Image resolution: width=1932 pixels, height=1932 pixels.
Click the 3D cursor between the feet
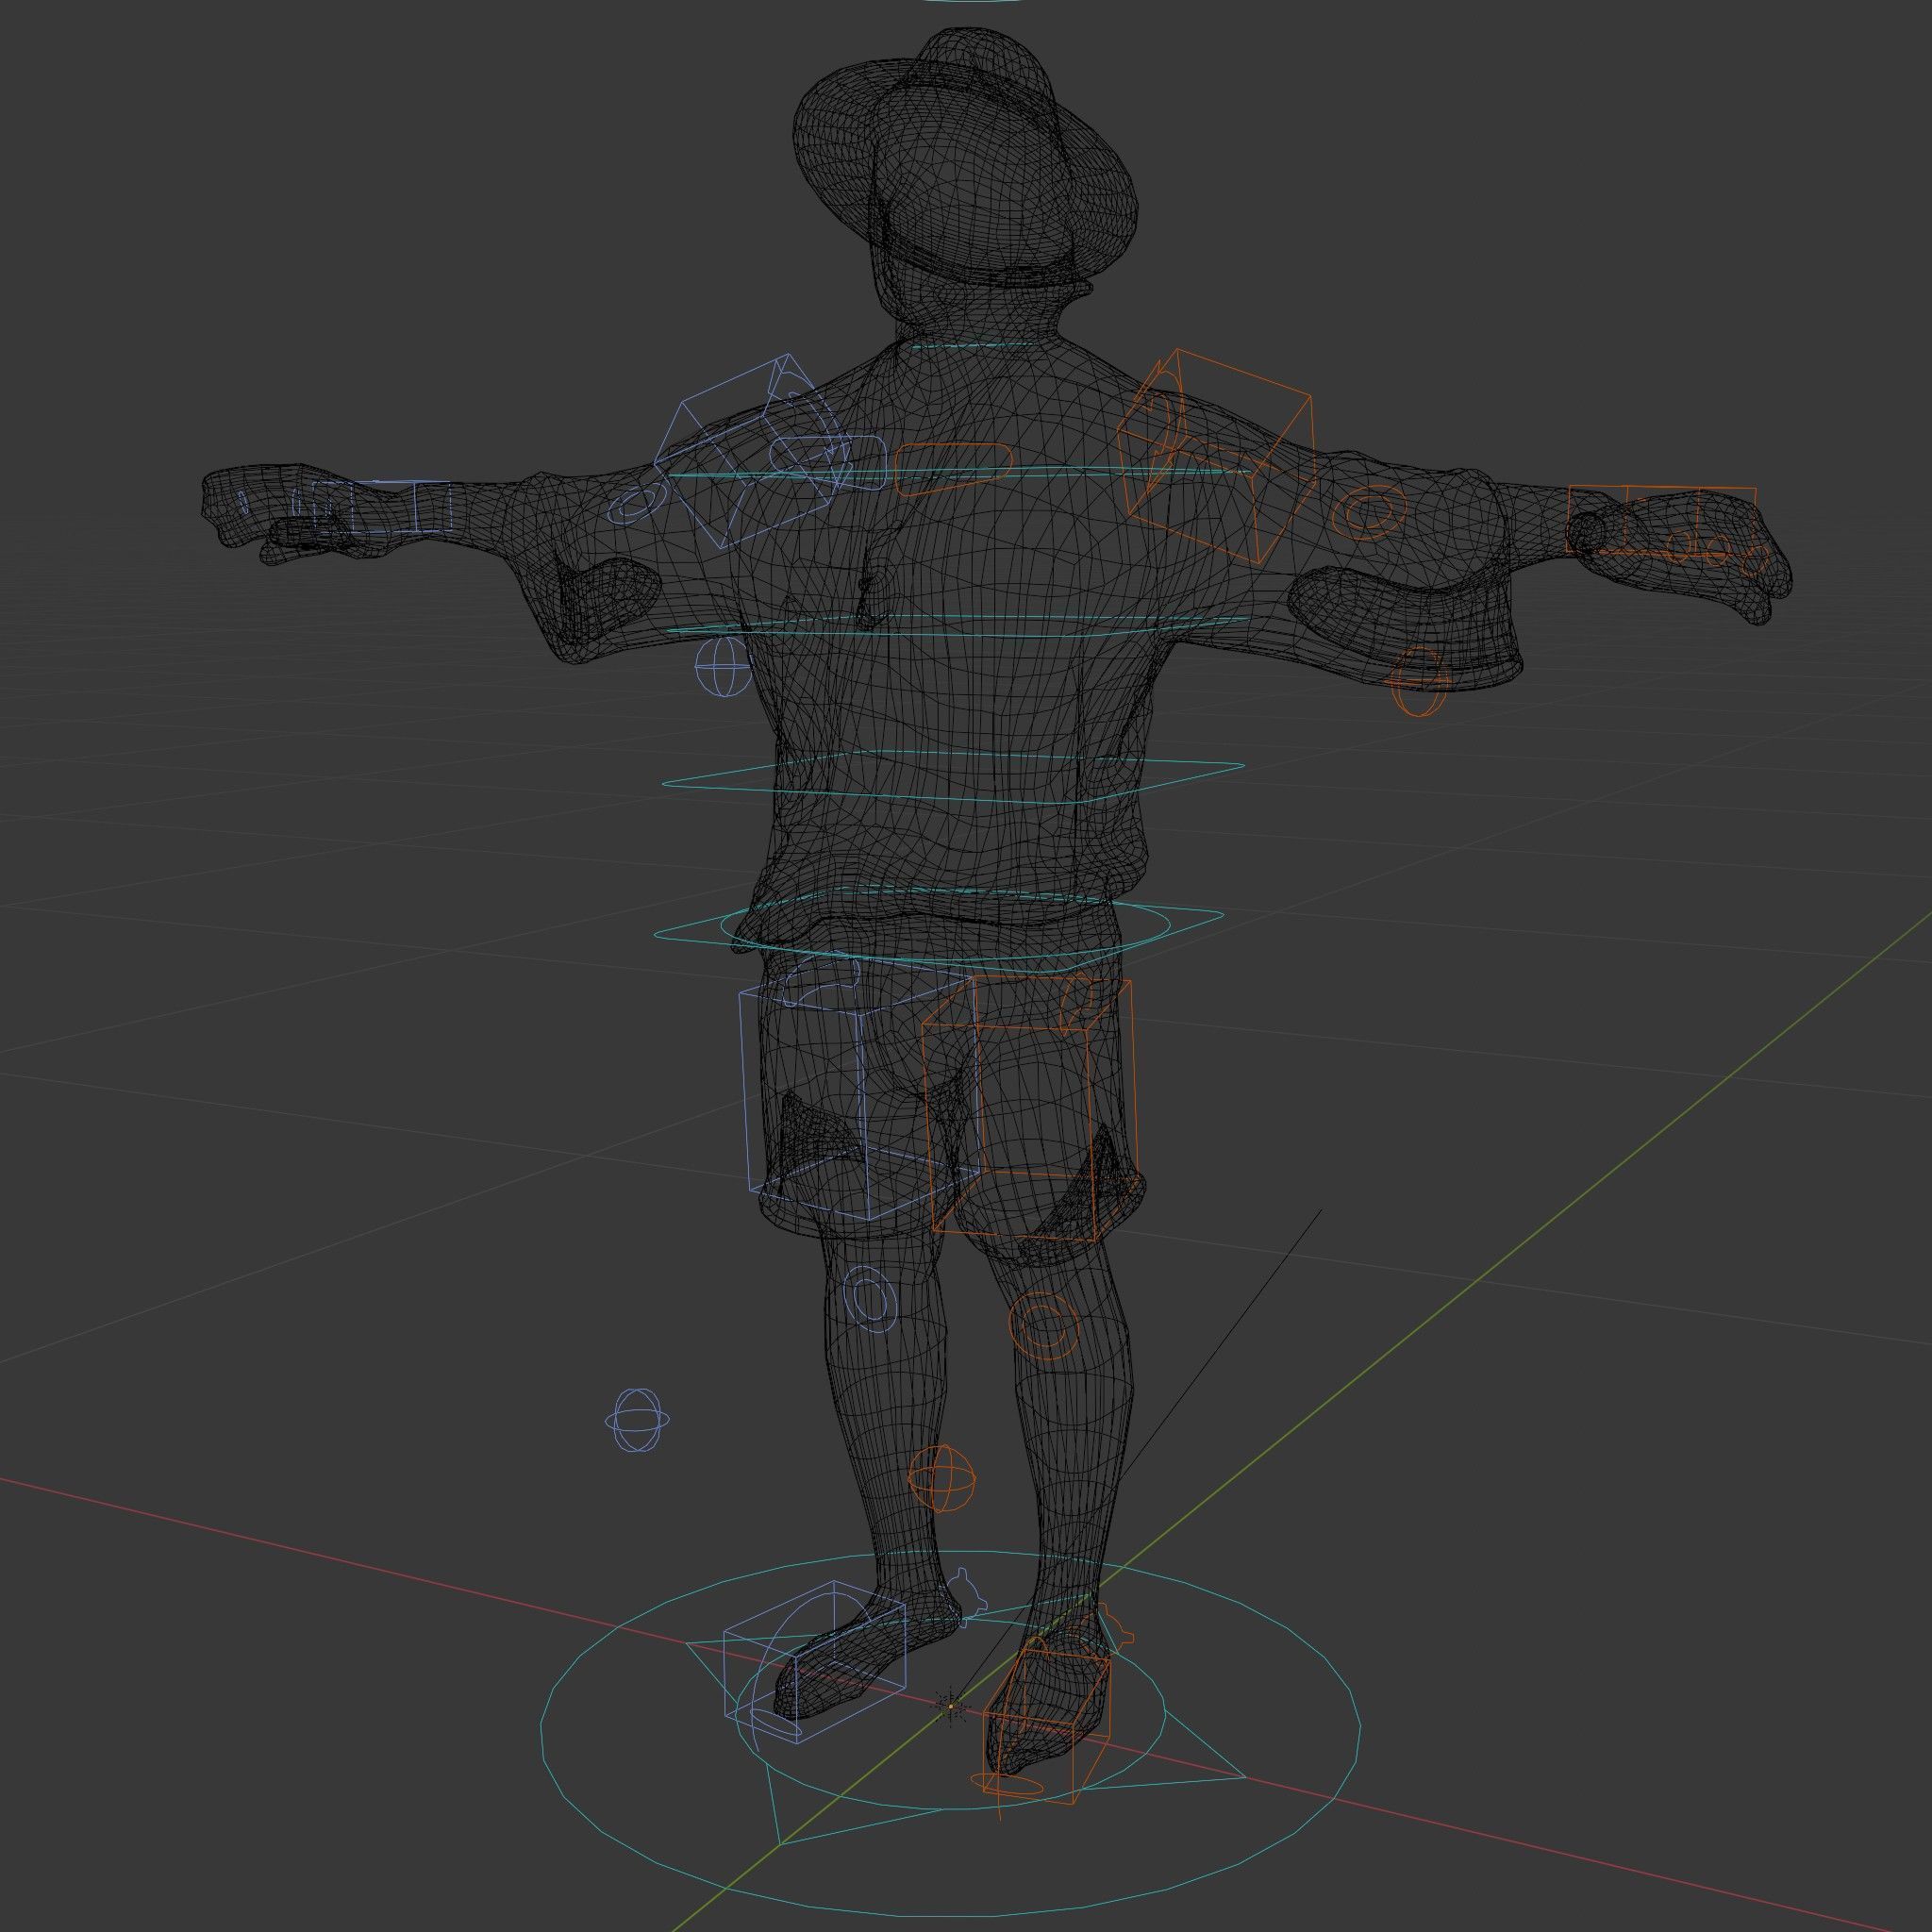(x=950, y=1705)
